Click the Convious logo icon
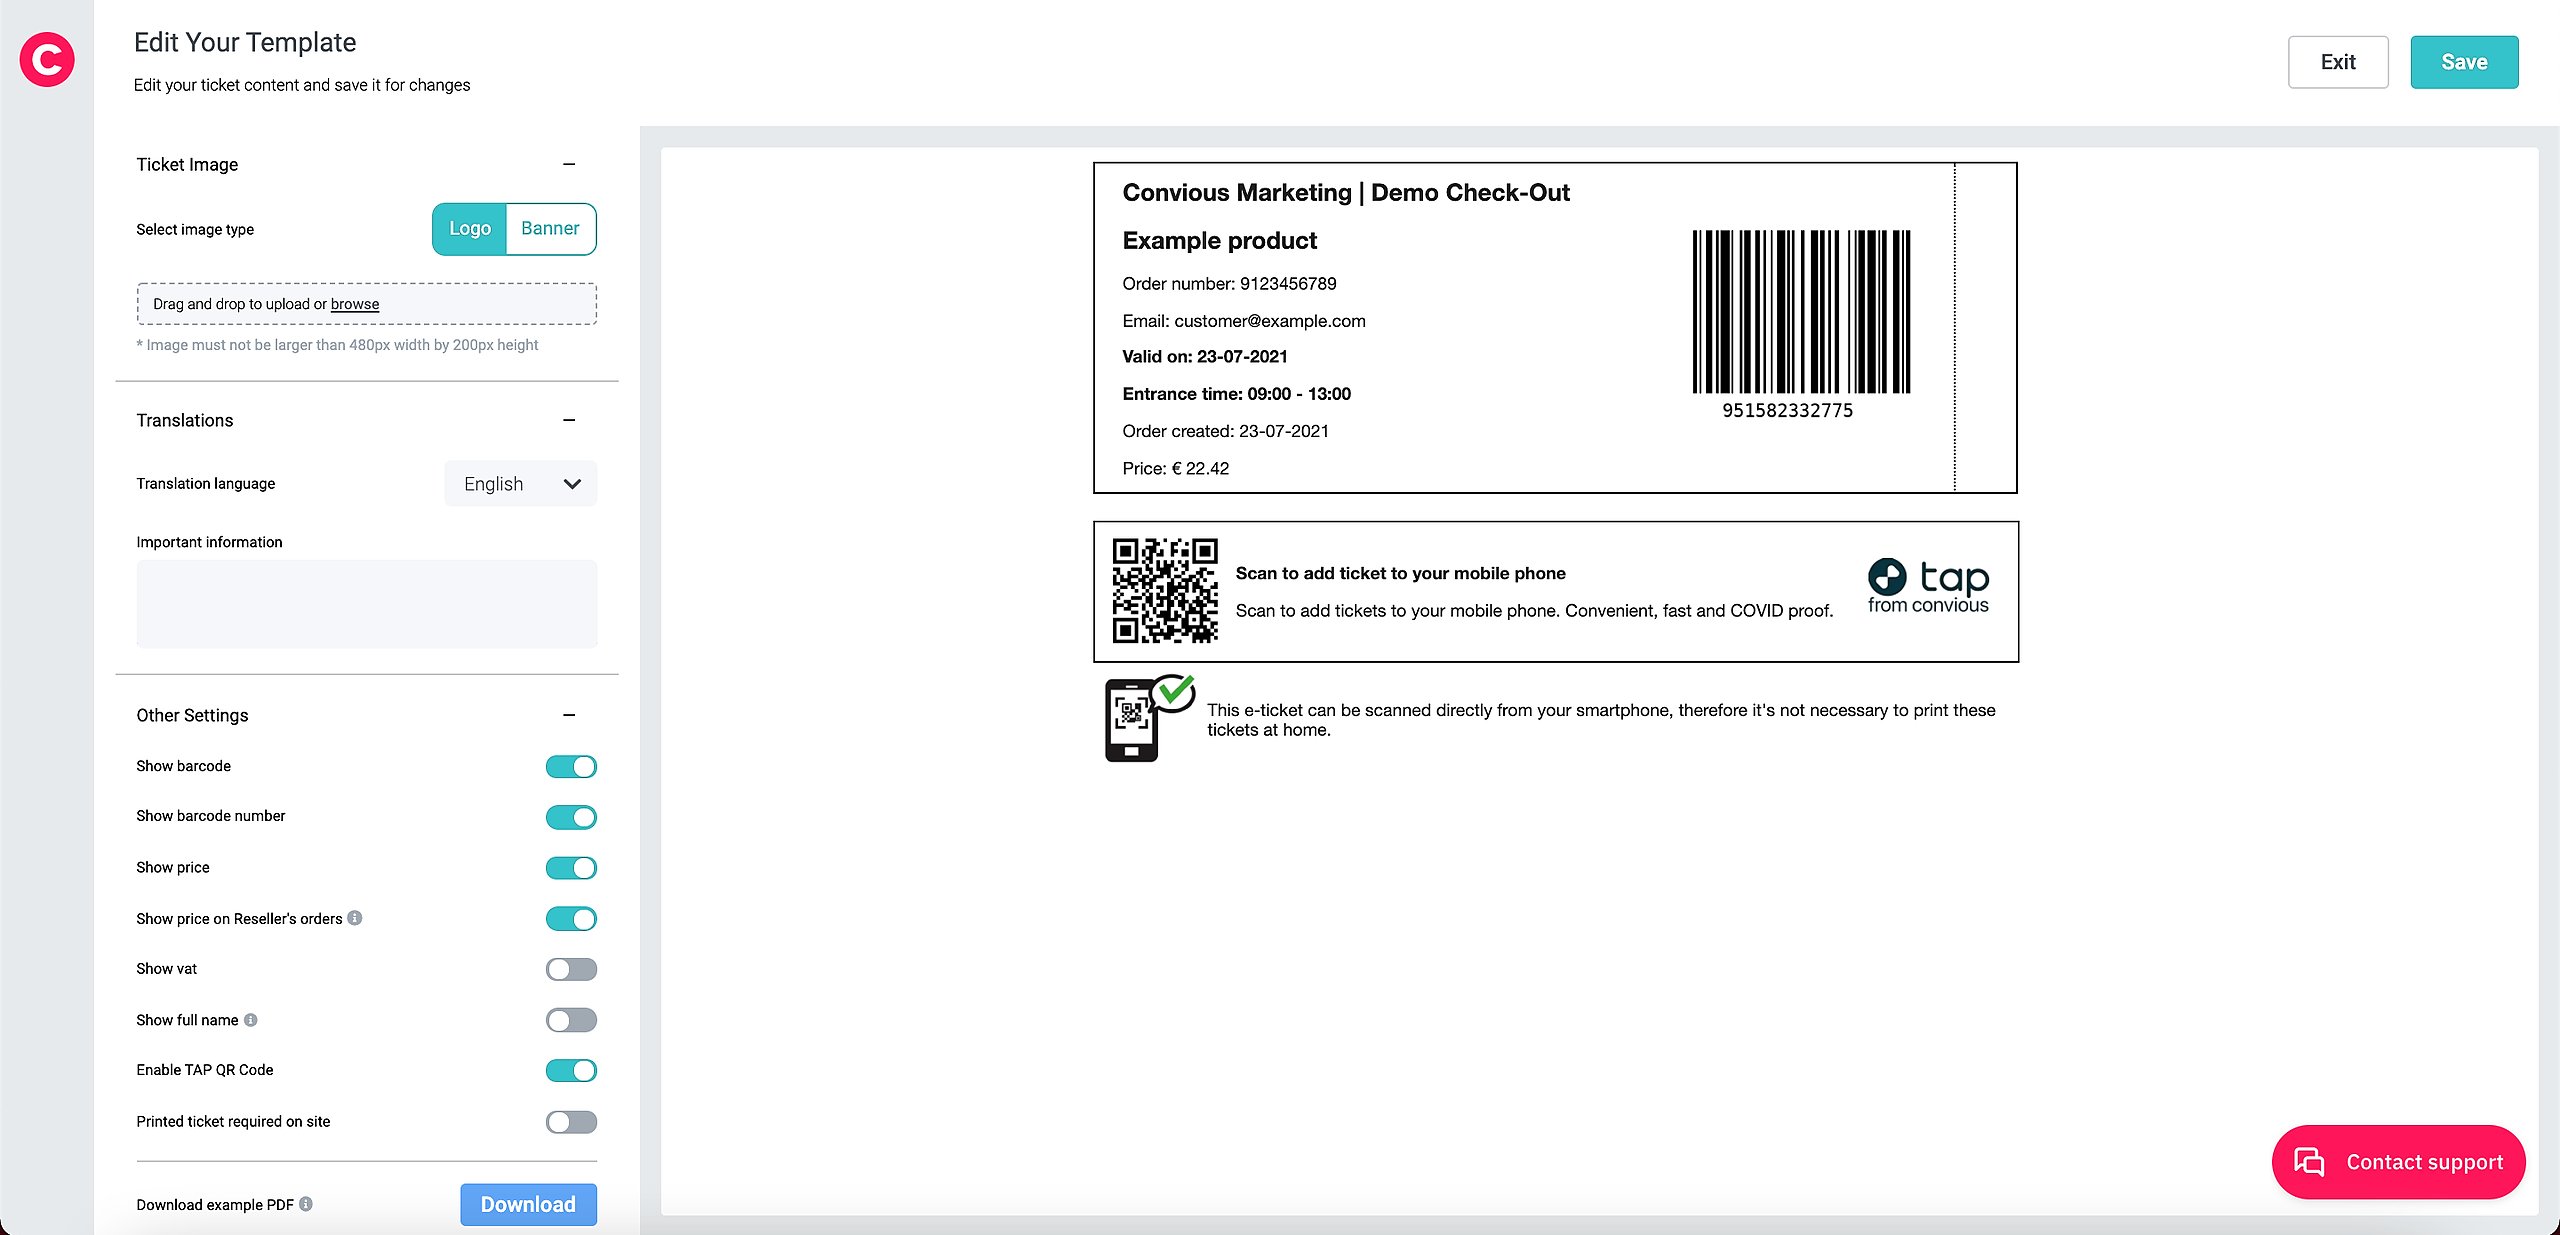 tap(47, 60)
